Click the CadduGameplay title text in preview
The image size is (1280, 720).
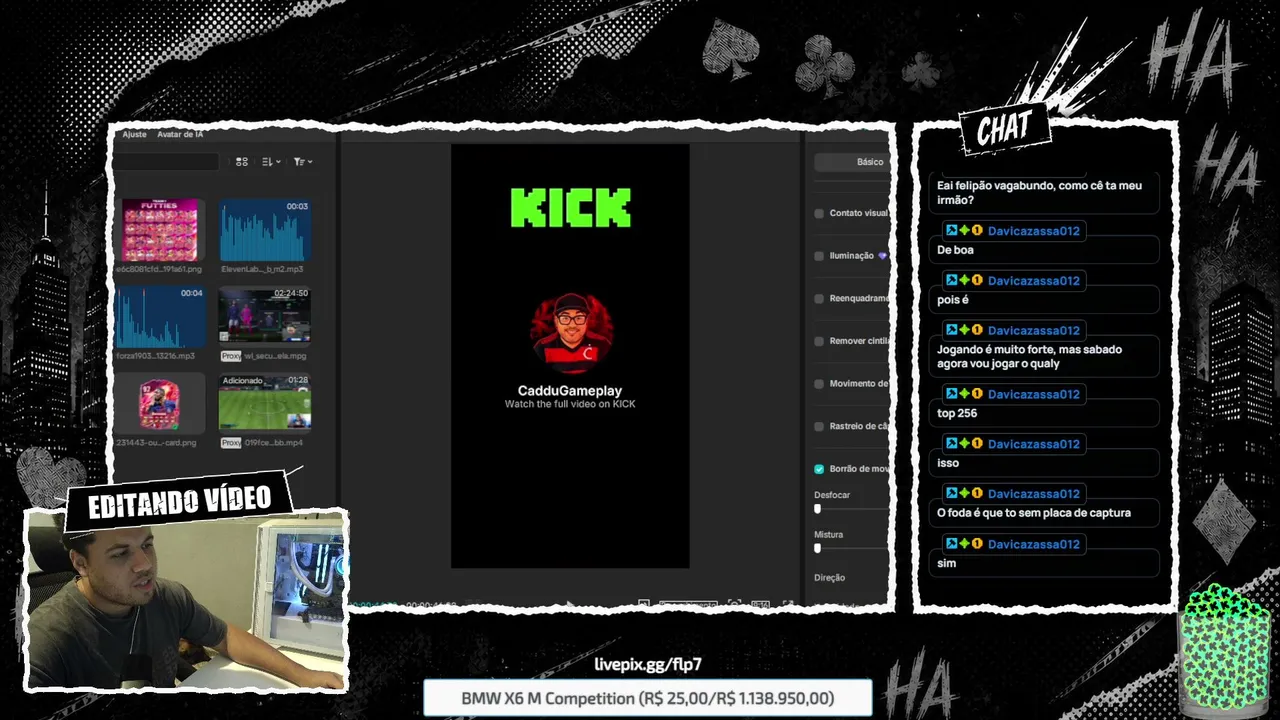[570, 391]
